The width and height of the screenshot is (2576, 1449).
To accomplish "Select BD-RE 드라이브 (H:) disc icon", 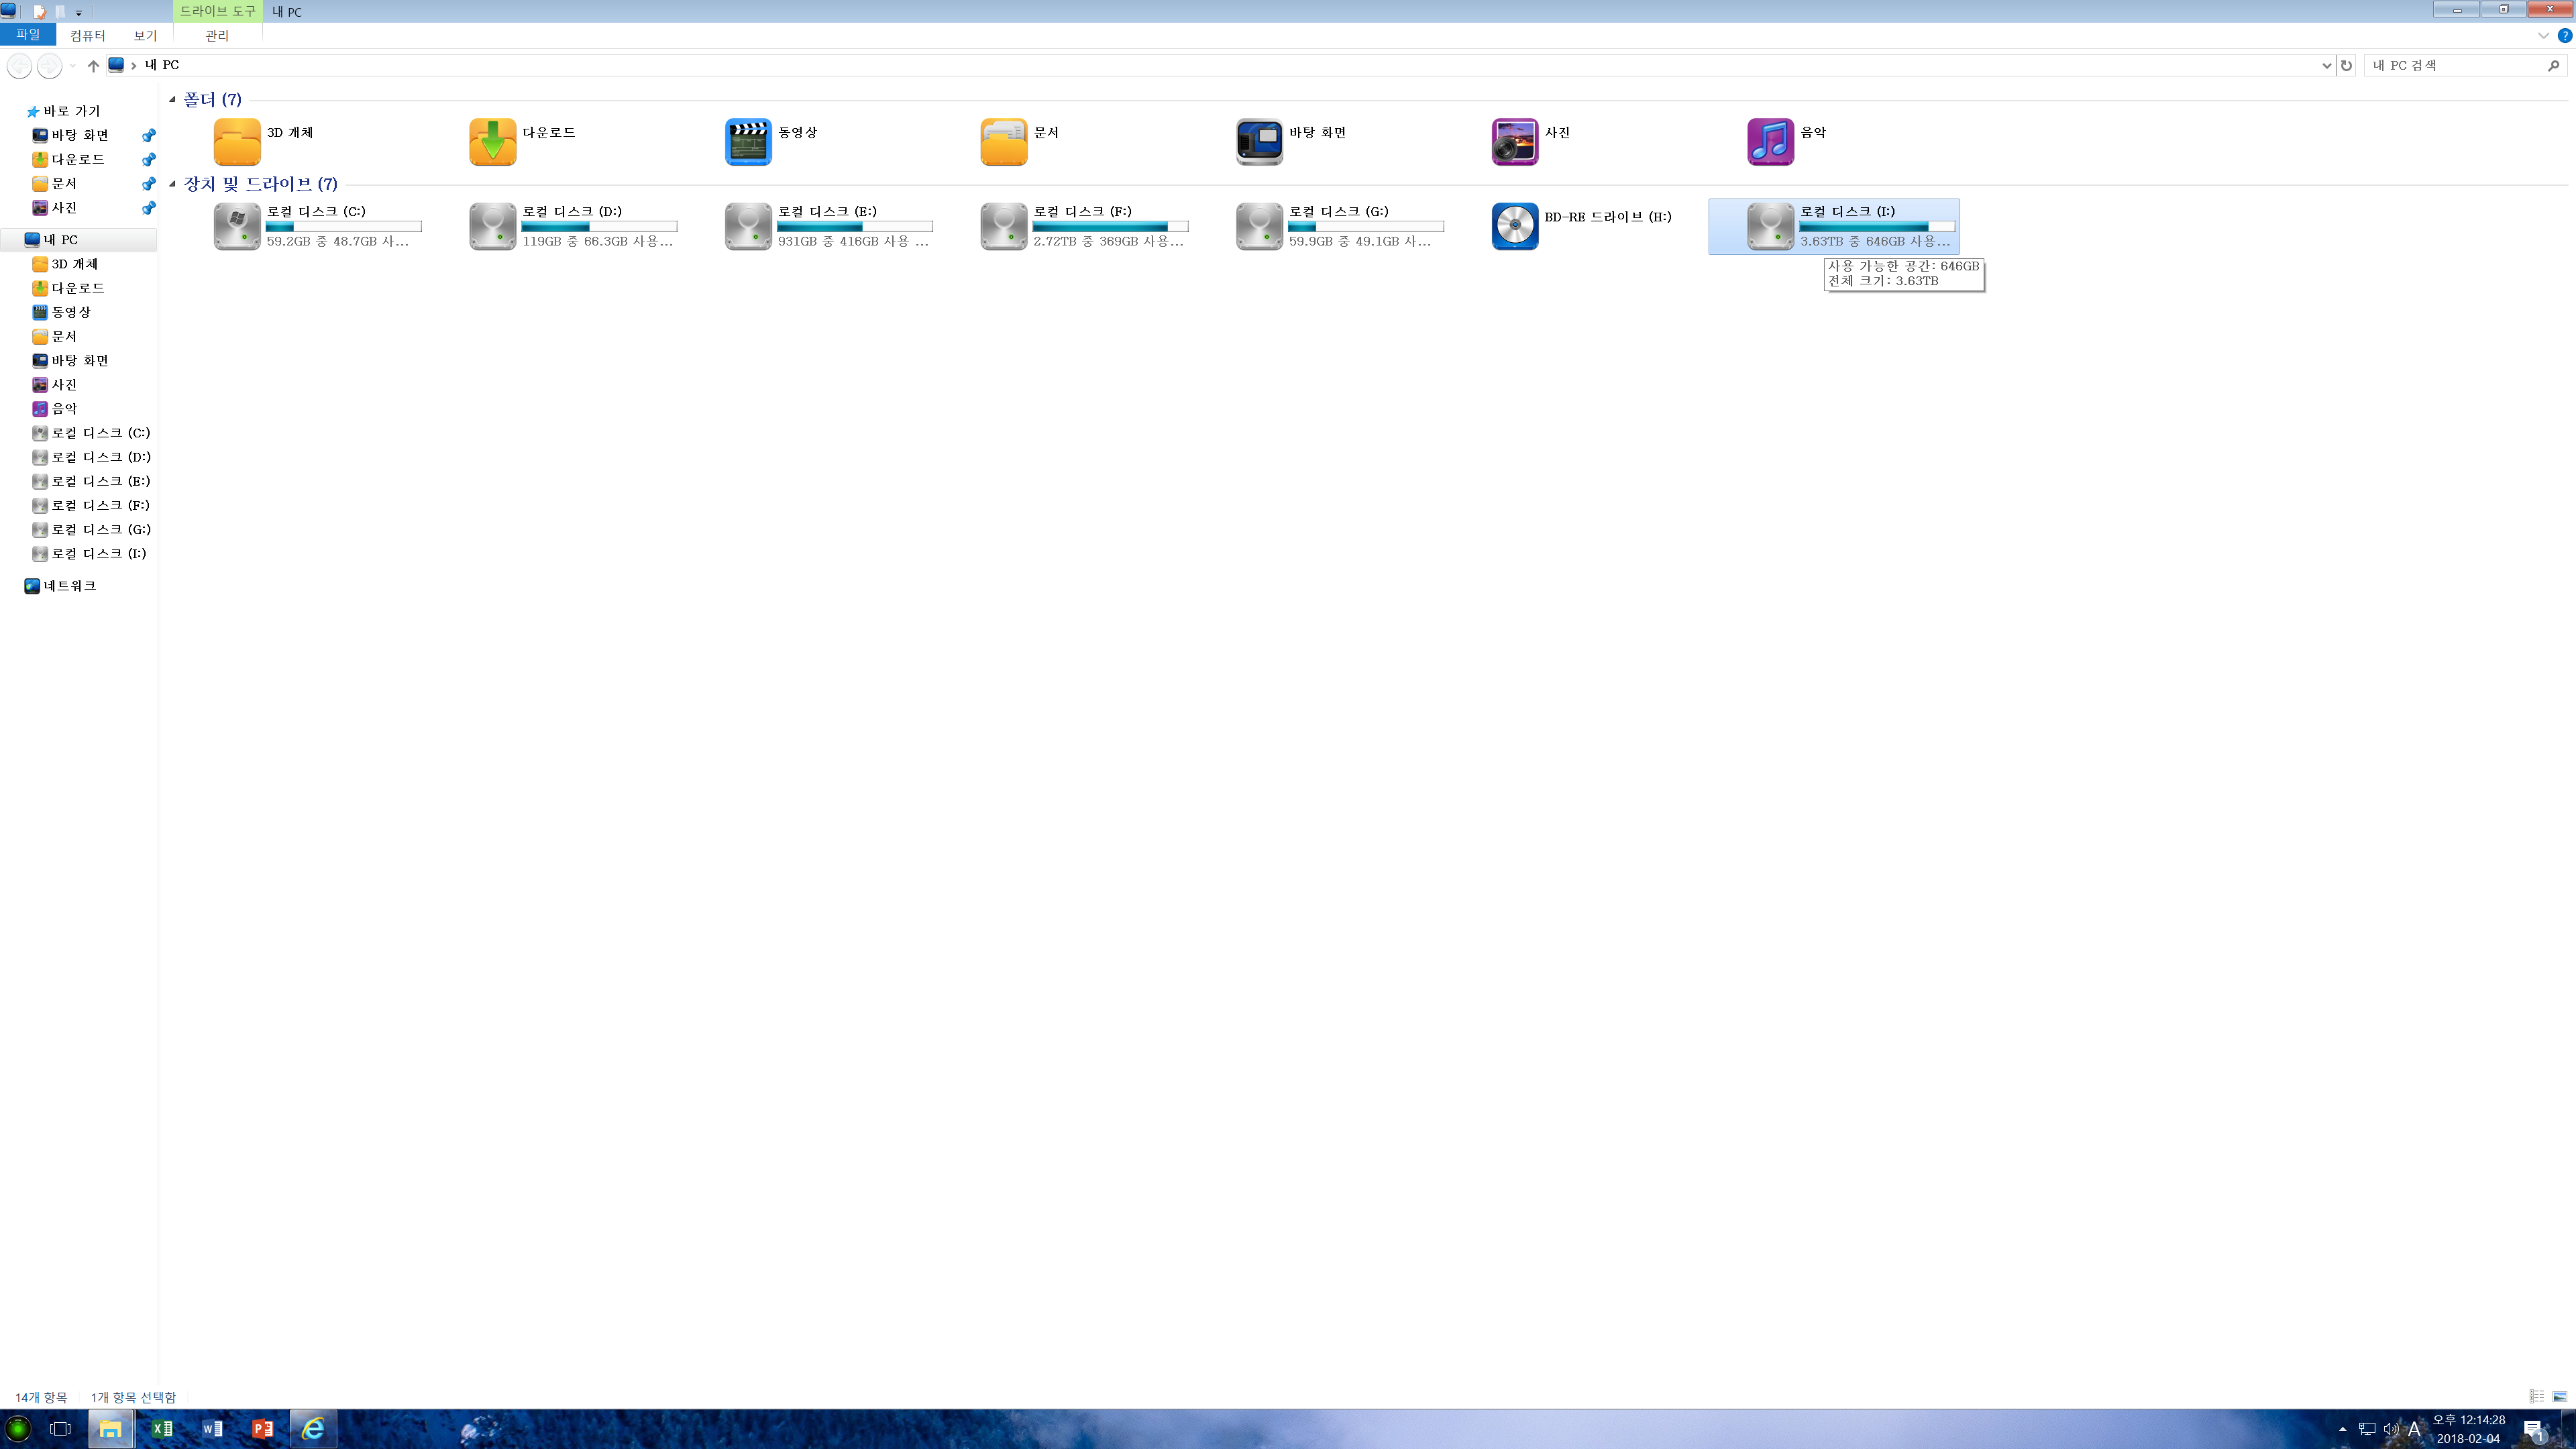I will [x=1515, y=226].
